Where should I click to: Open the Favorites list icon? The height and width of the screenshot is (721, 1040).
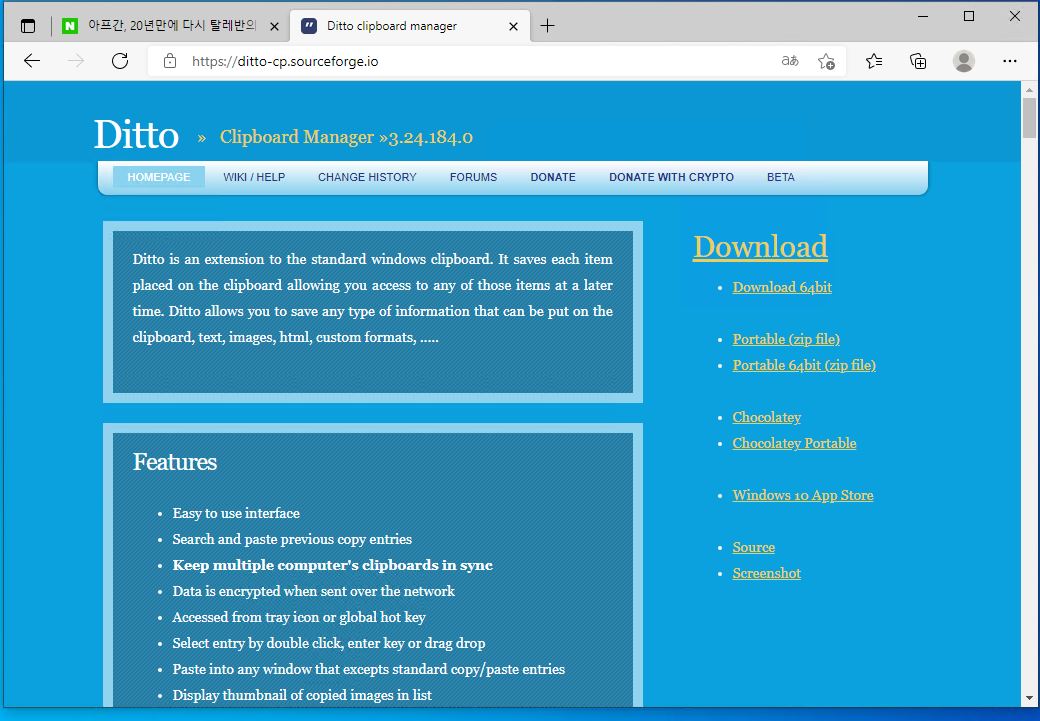874,62
